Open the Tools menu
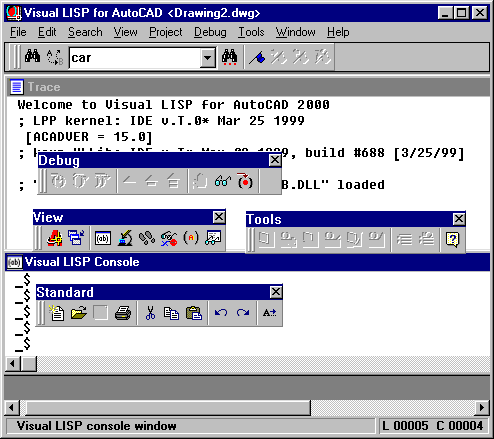This screenshot has width=494, height=439. pos(251,32)
